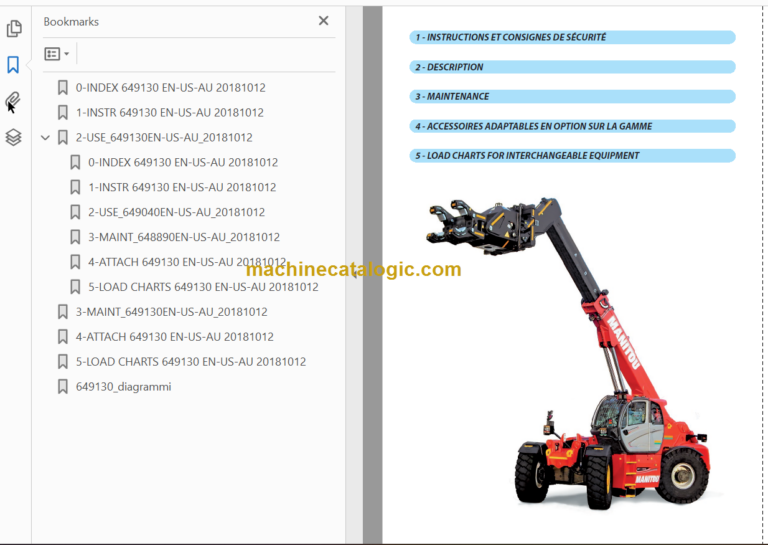Click bookmark icon of nested 5-LOAD CHARTS
The width and height of the screenshot is (768, 545).
[75, 287]
